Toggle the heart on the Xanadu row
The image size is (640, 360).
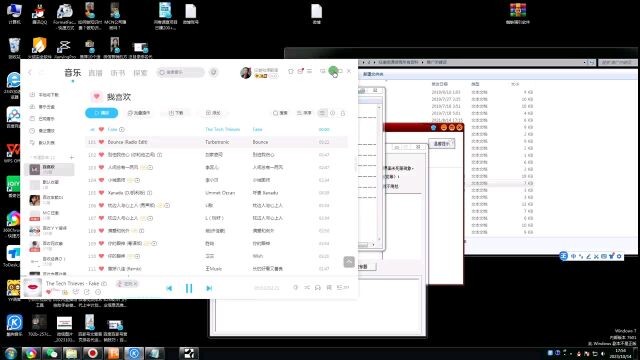tap(101, 193)
